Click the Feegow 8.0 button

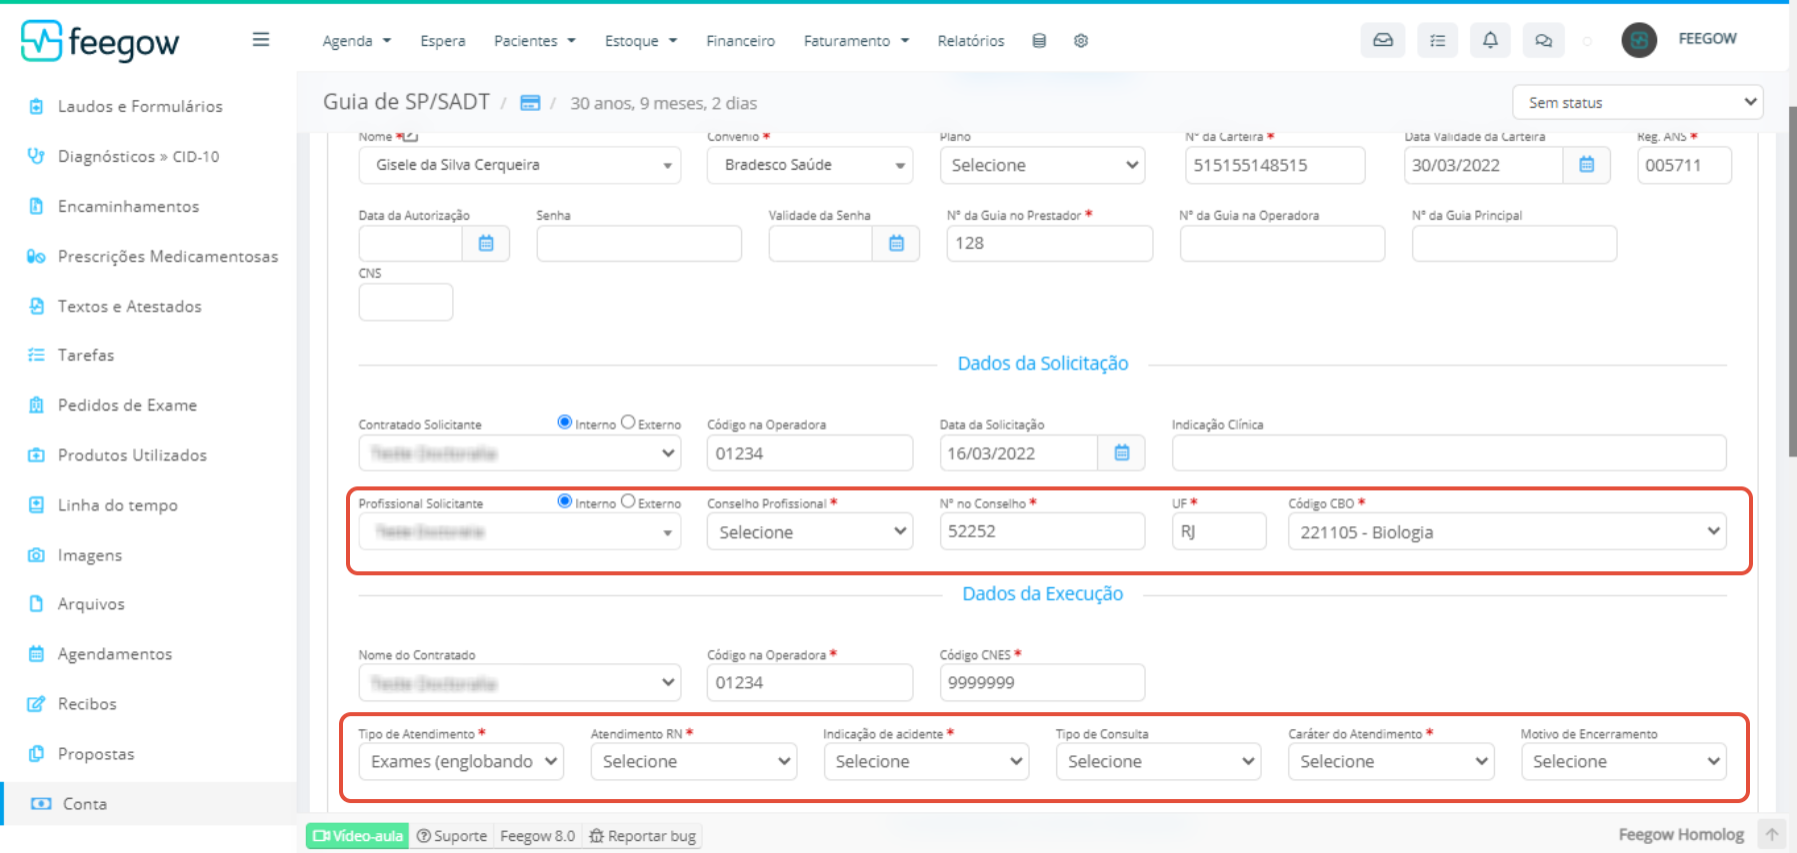pyautogui.click(x=537, y=836)
